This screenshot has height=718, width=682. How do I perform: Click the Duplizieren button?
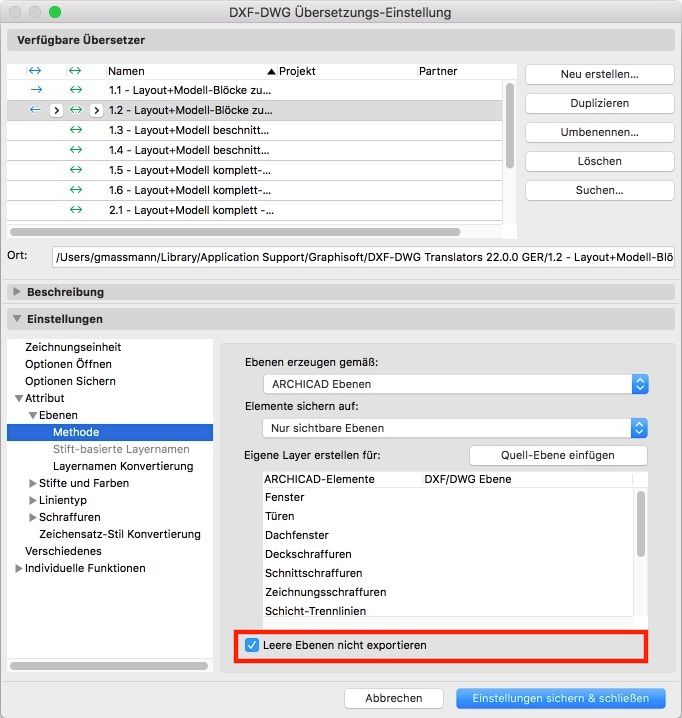[600, 103]
